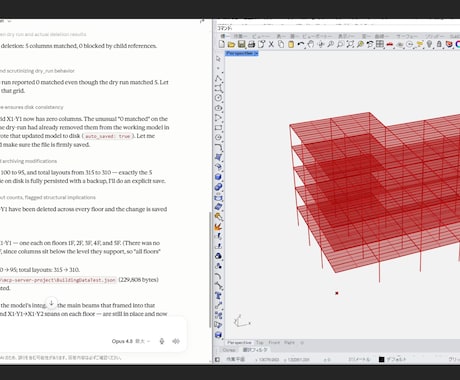The image size is (460, 380).
Task: Select the Rectangle tool in left sidebar
Action: point(218,128)
